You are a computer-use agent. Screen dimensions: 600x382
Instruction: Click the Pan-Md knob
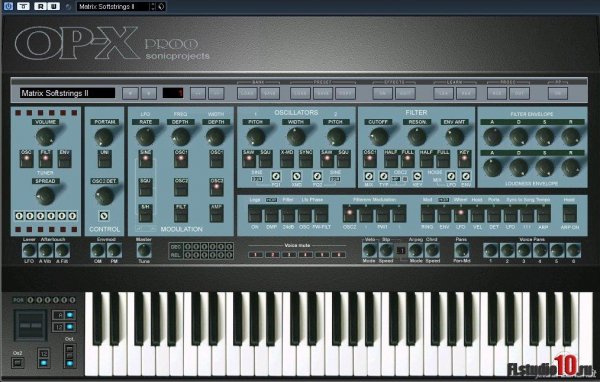coord(461,250)
